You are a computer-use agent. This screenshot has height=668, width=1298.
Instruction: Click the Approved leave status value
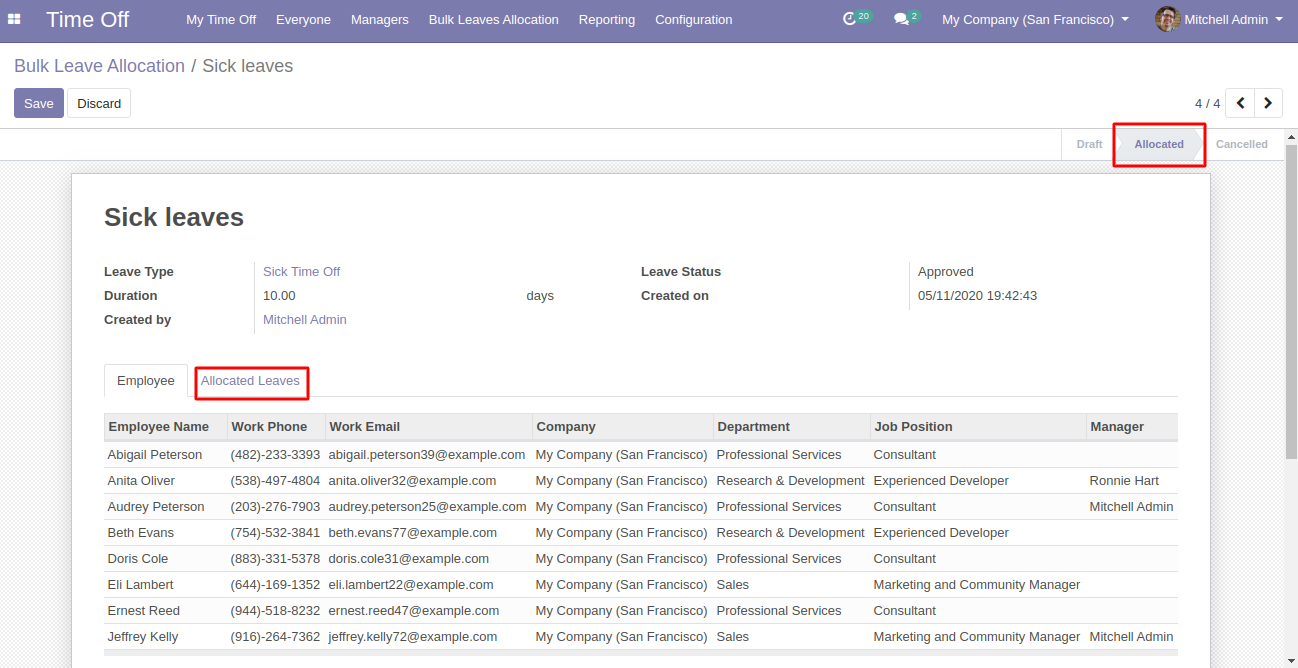(946, 272)
